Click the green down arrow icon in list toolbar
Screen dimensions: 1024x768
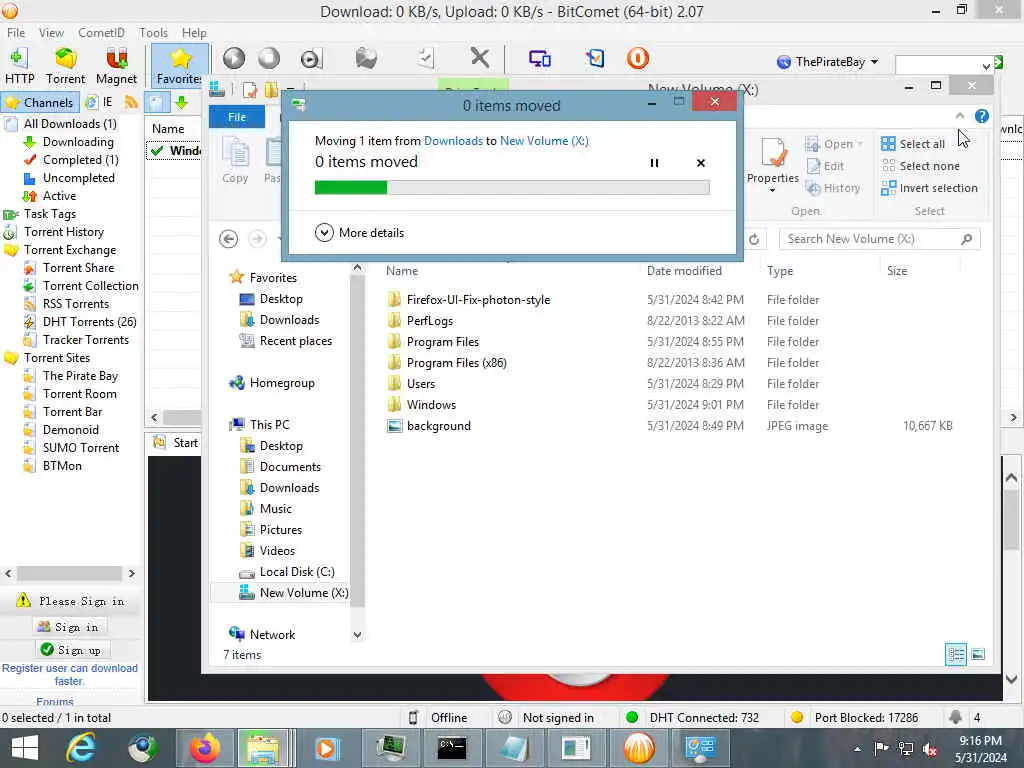182,103
